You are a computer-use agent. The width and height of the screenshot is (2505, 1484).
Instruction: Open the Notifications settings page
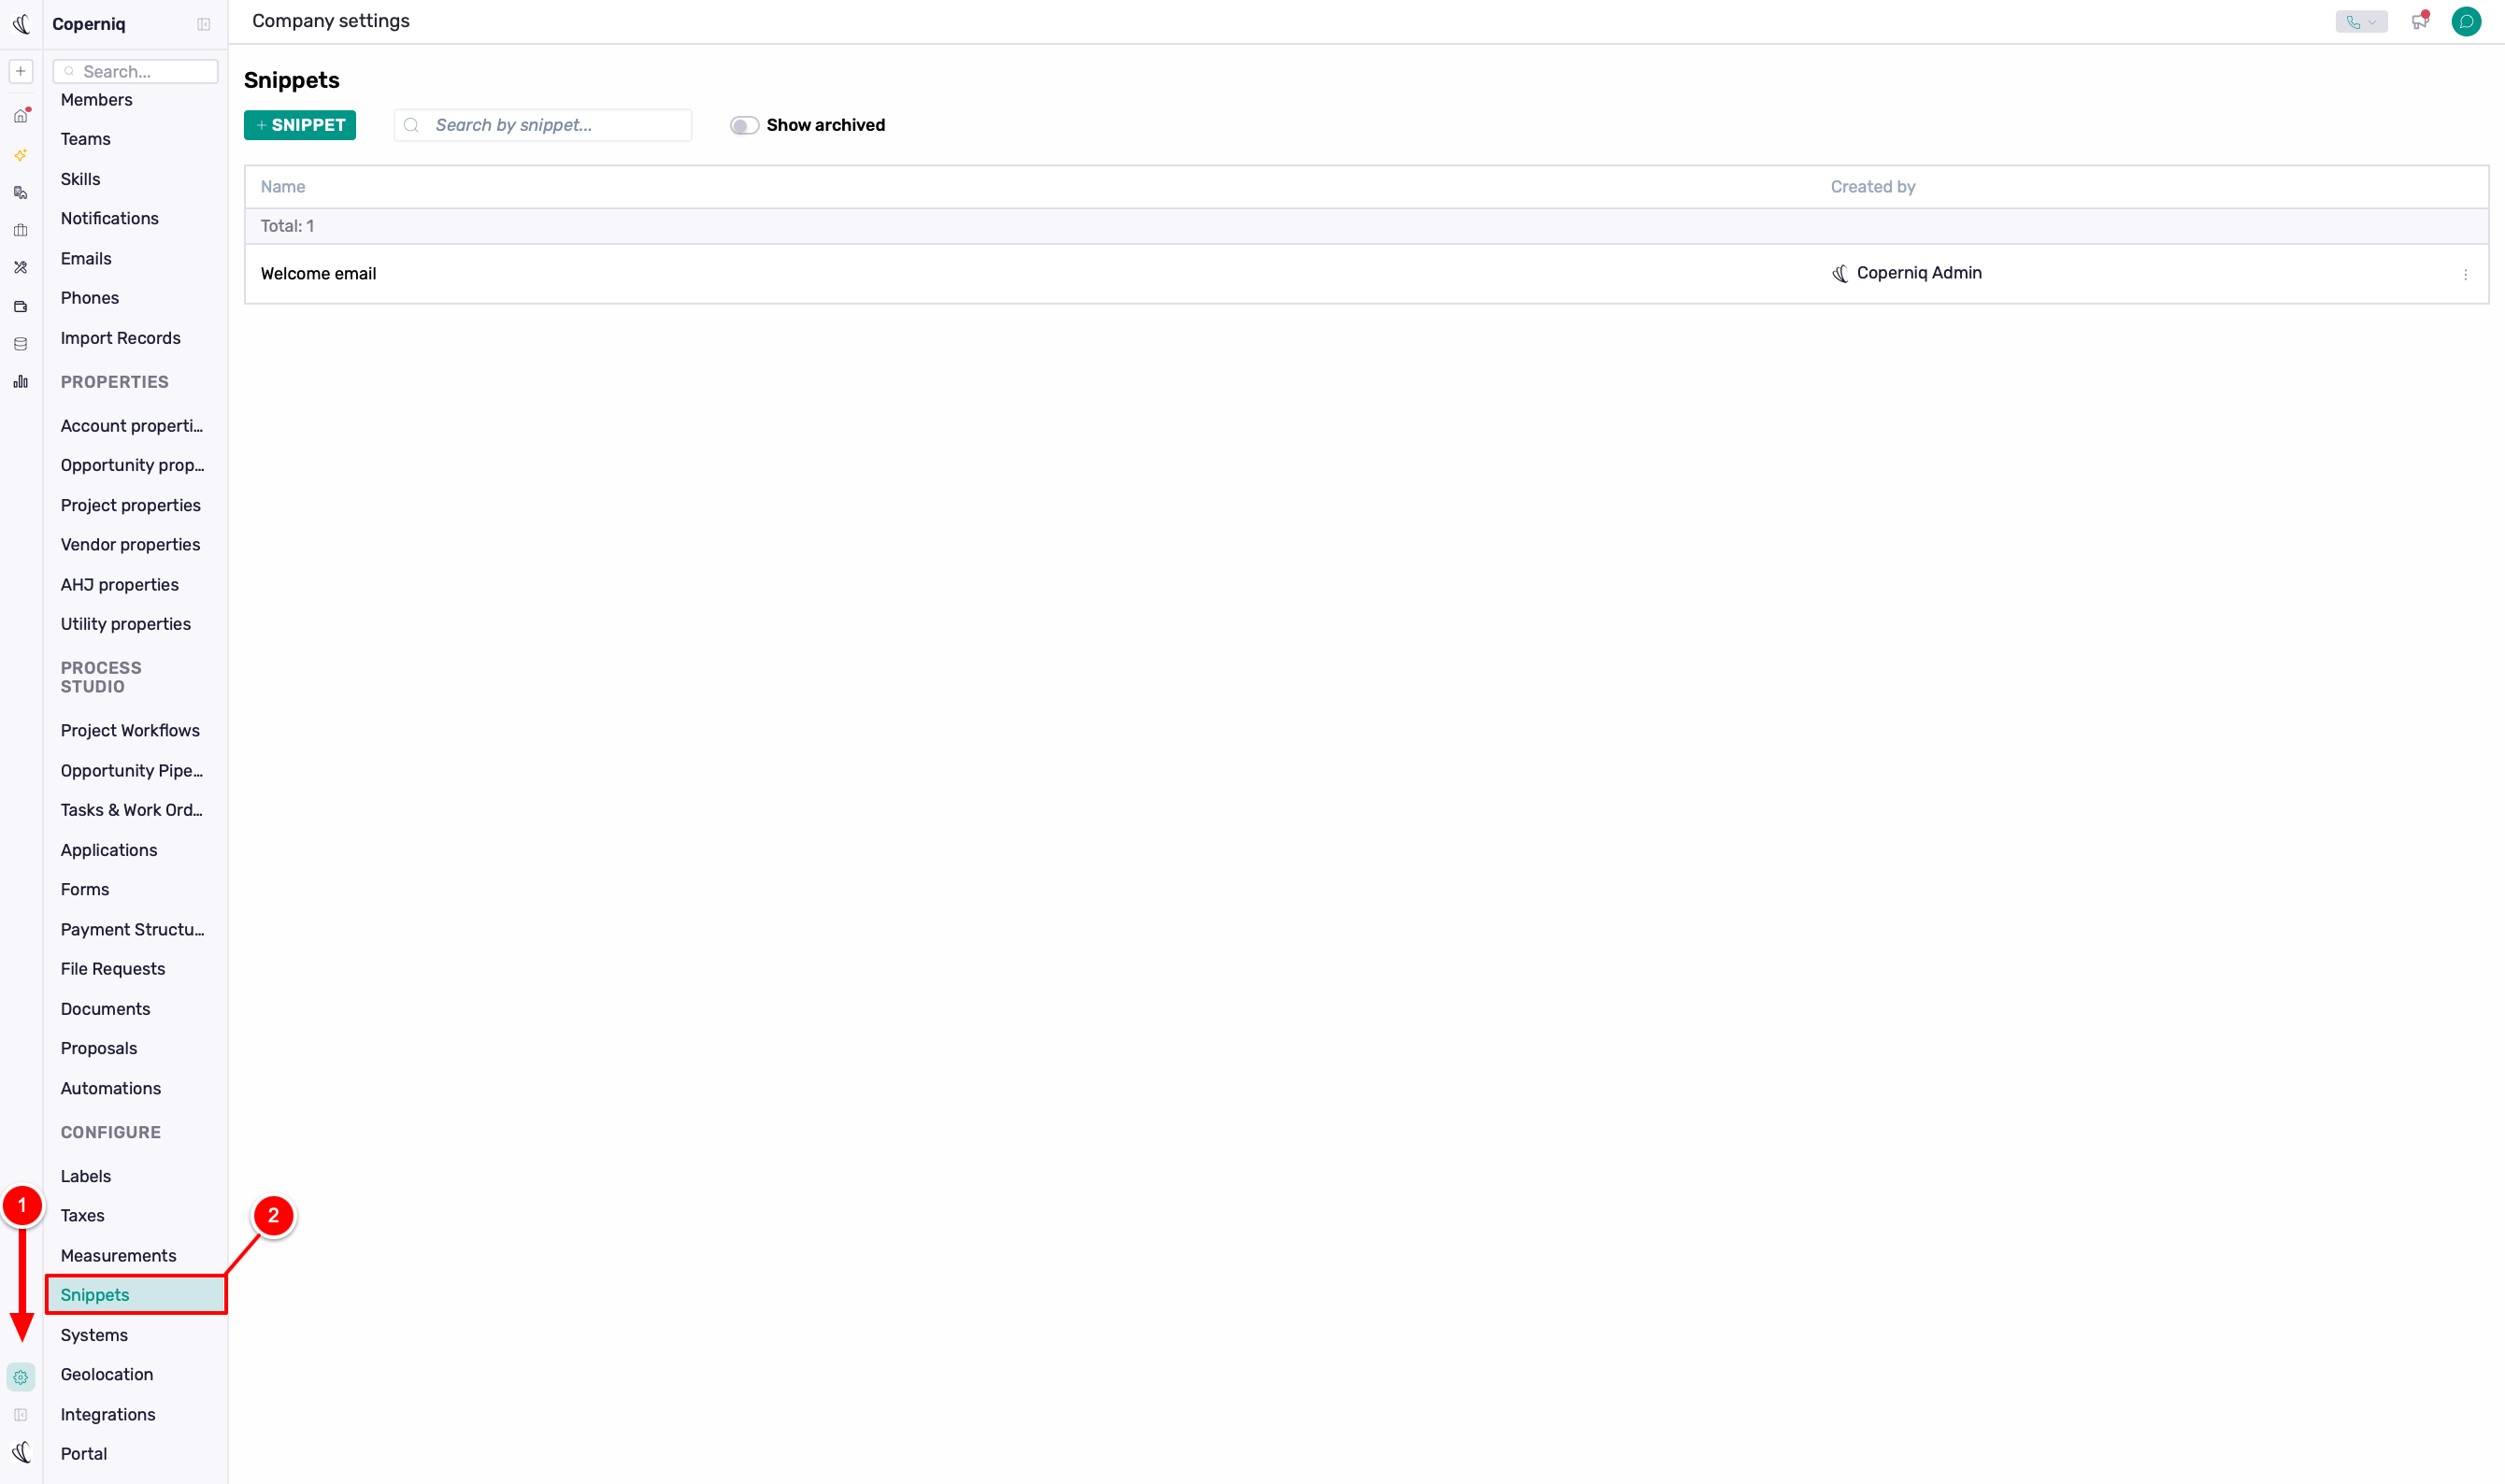109,218
